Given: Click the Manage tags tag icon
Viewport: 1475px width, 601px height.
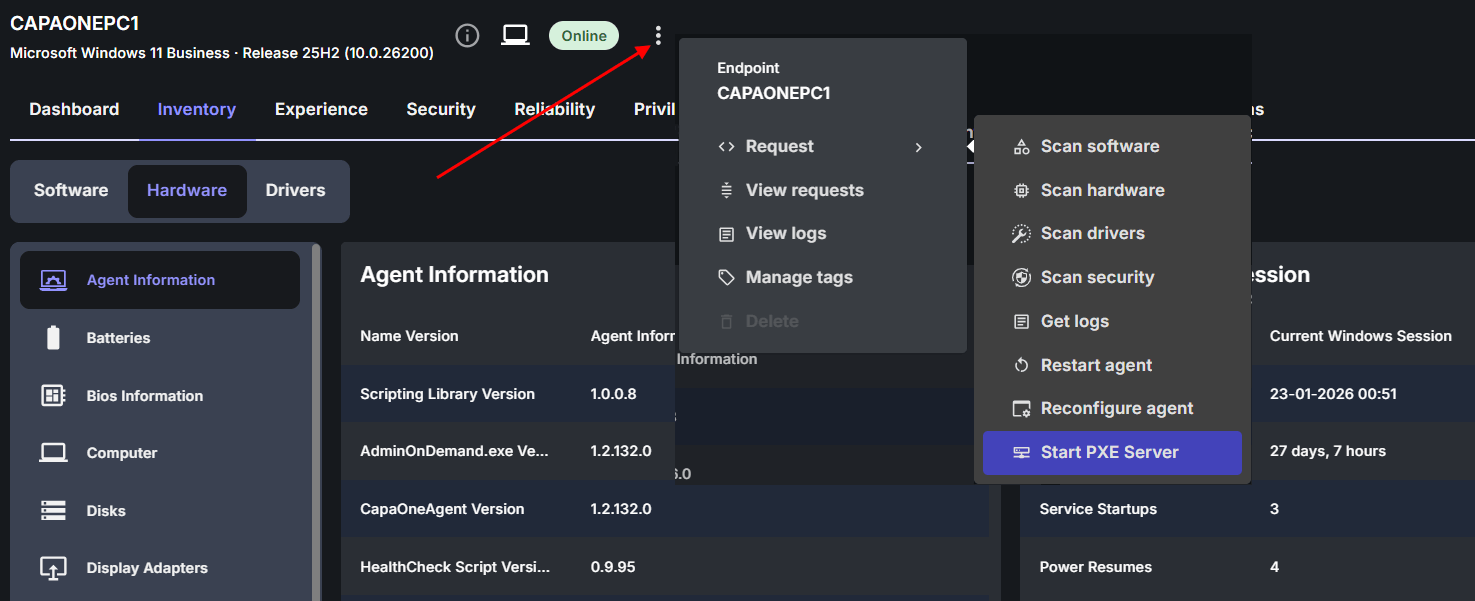Looking at the screenshot, I should tap(726, 278).
